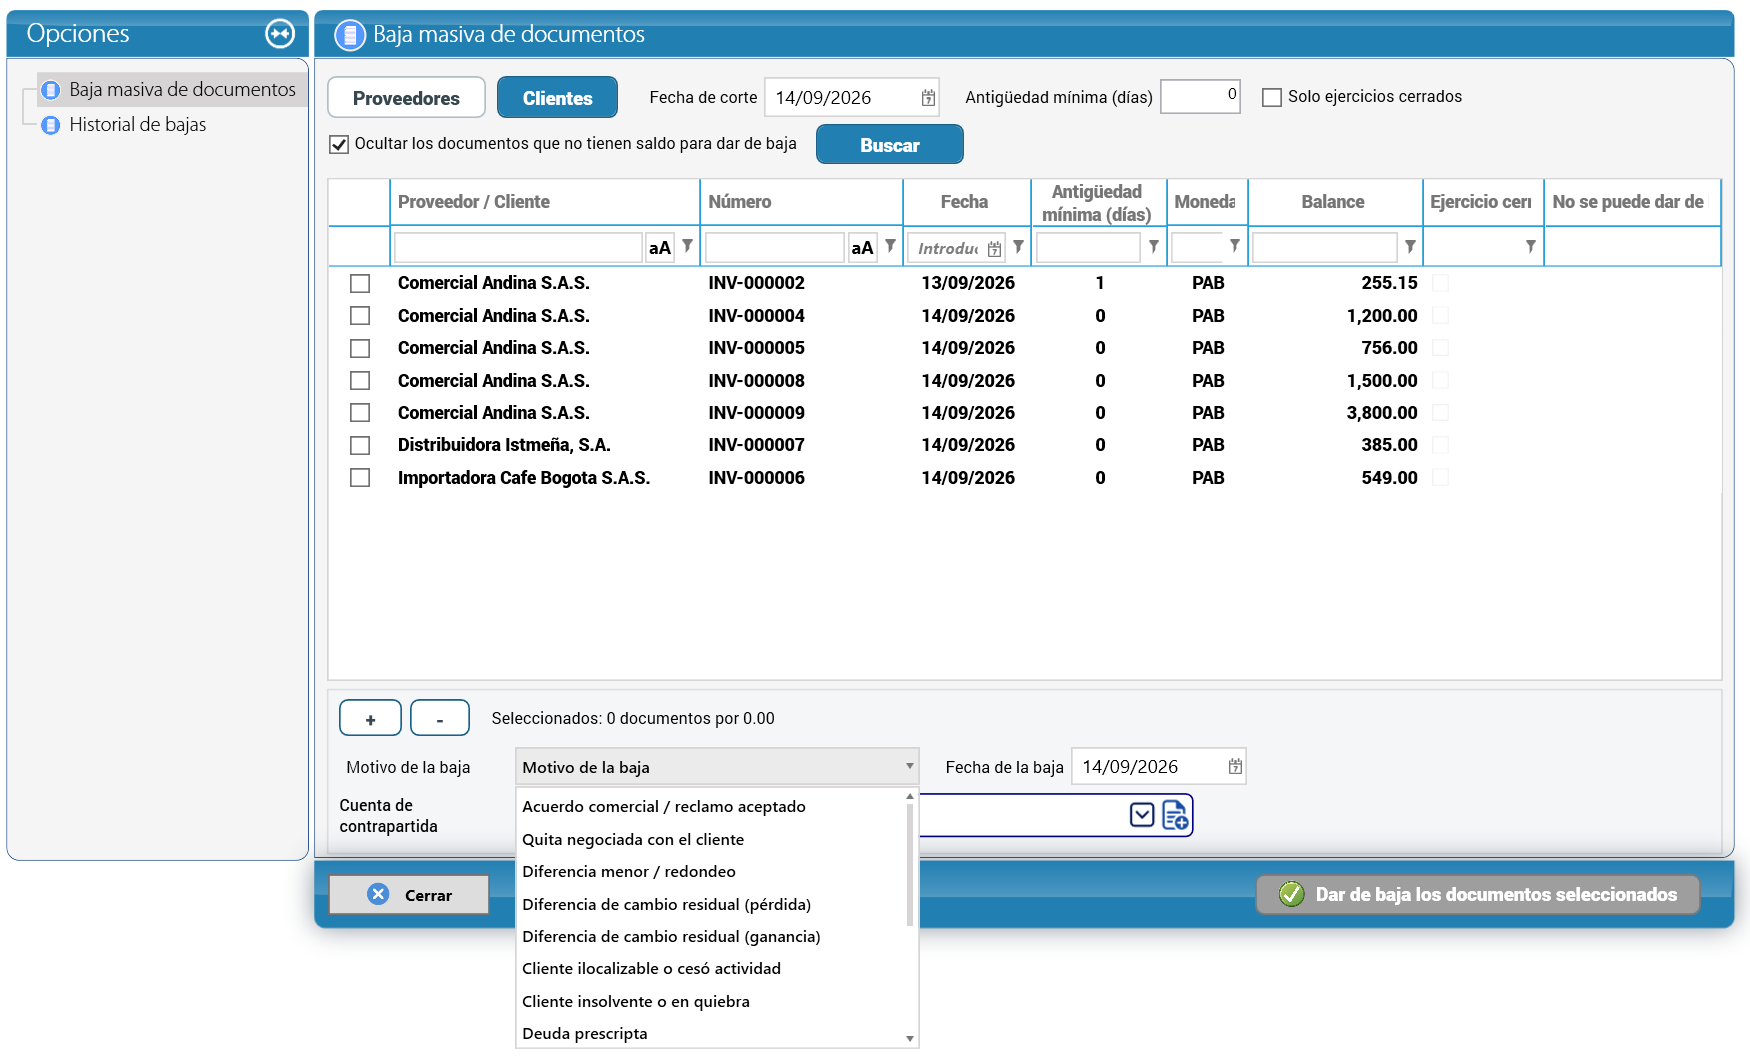Open filter funnel for Antigüedad mínima column

(1154, 246)
